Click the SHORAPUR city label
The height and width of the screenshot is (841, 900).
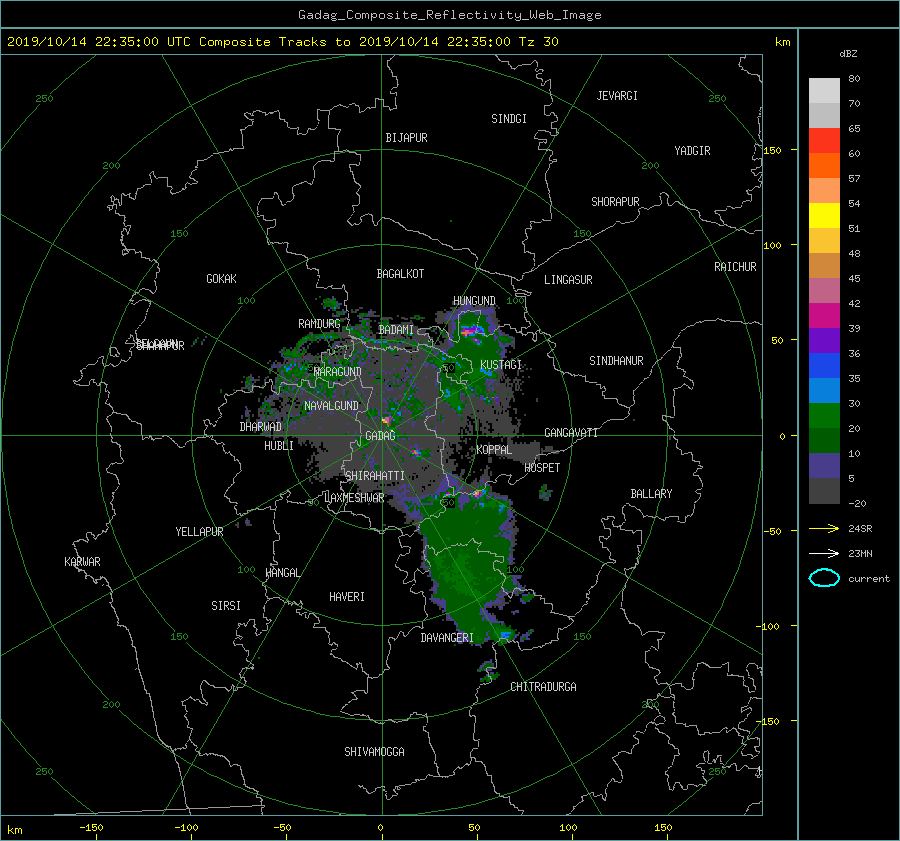point(615,202)
